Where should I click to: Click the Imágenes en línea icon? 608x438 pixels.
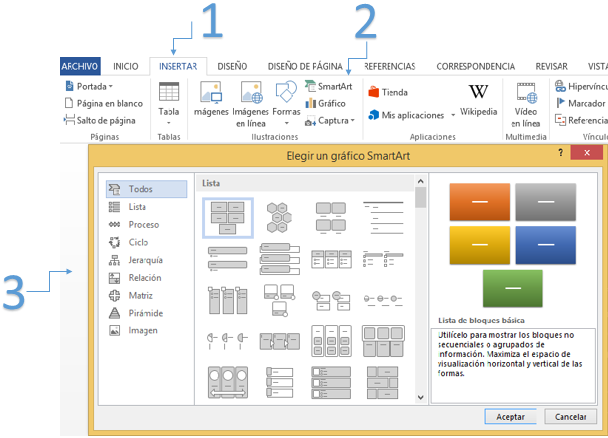250,92
